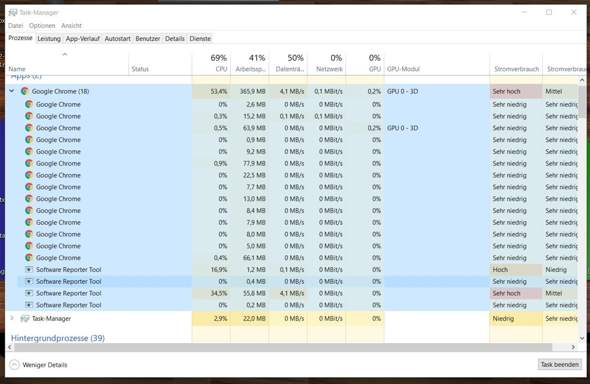Click Chrome icon of the 15,2 MB process
Viewport: 590px width, 384px height.
[x=29, y=116]
